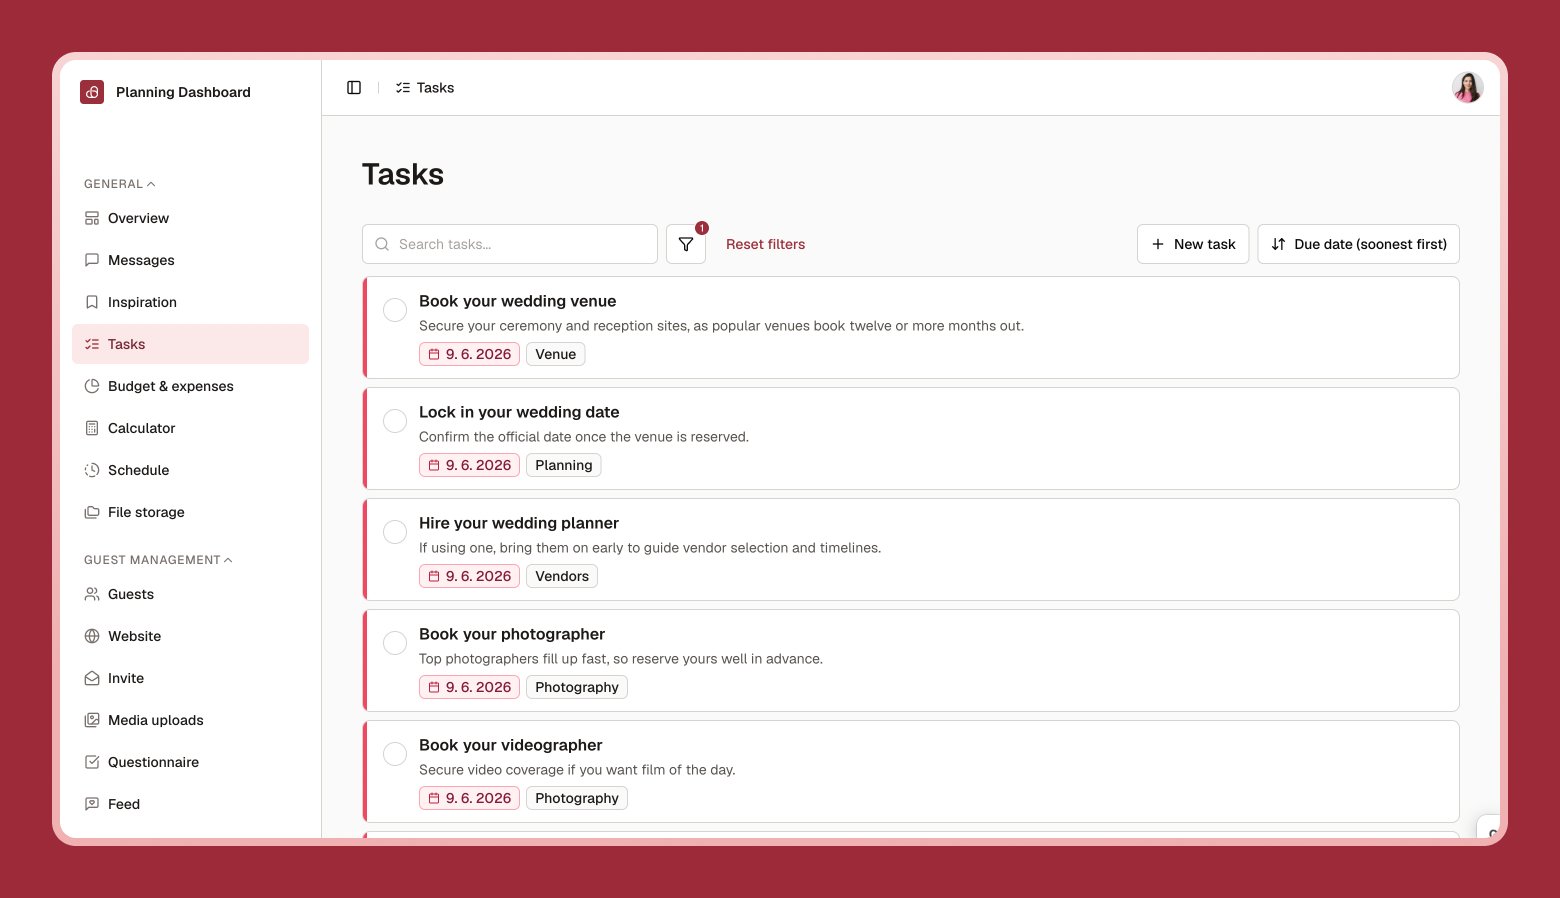Click the Media uploads image icon

pyautogui.click(x=92, y=720)
